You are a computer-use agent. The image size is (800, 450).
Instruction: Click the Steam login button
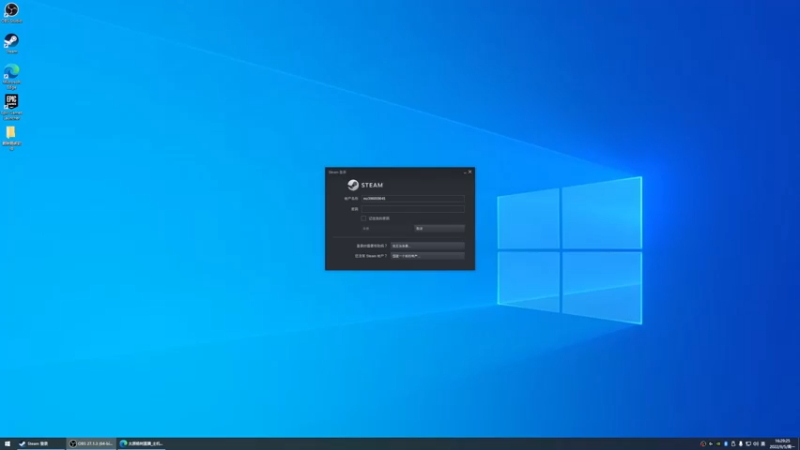387,229
